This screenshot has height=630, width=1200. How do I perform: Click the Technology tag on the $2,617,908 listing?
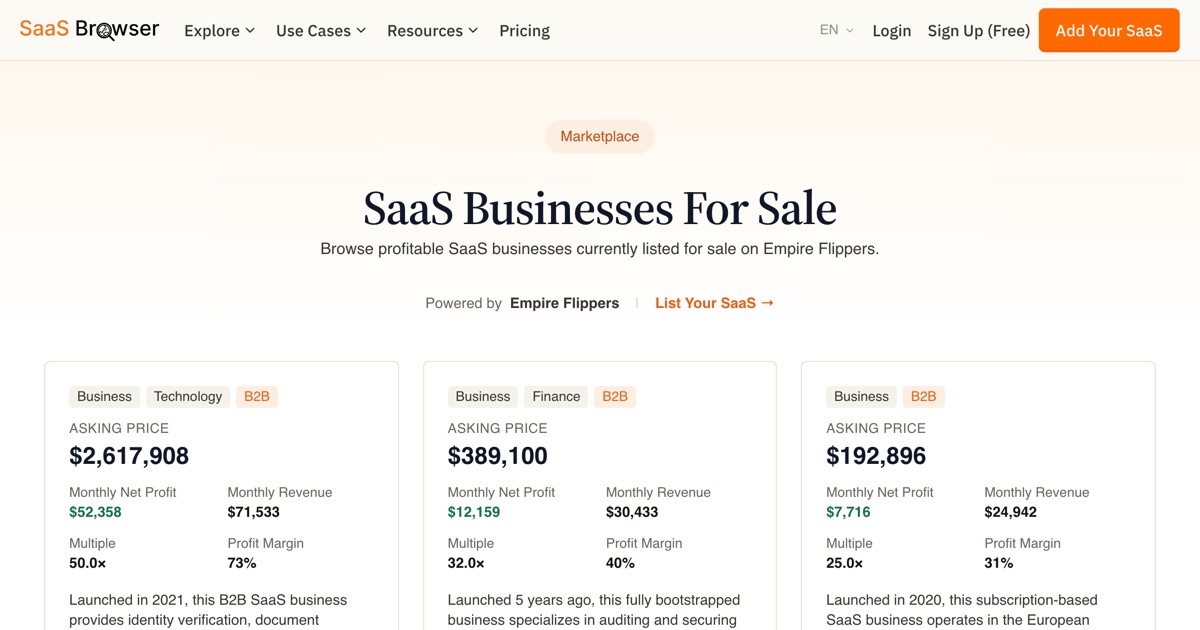pos(188,397)
